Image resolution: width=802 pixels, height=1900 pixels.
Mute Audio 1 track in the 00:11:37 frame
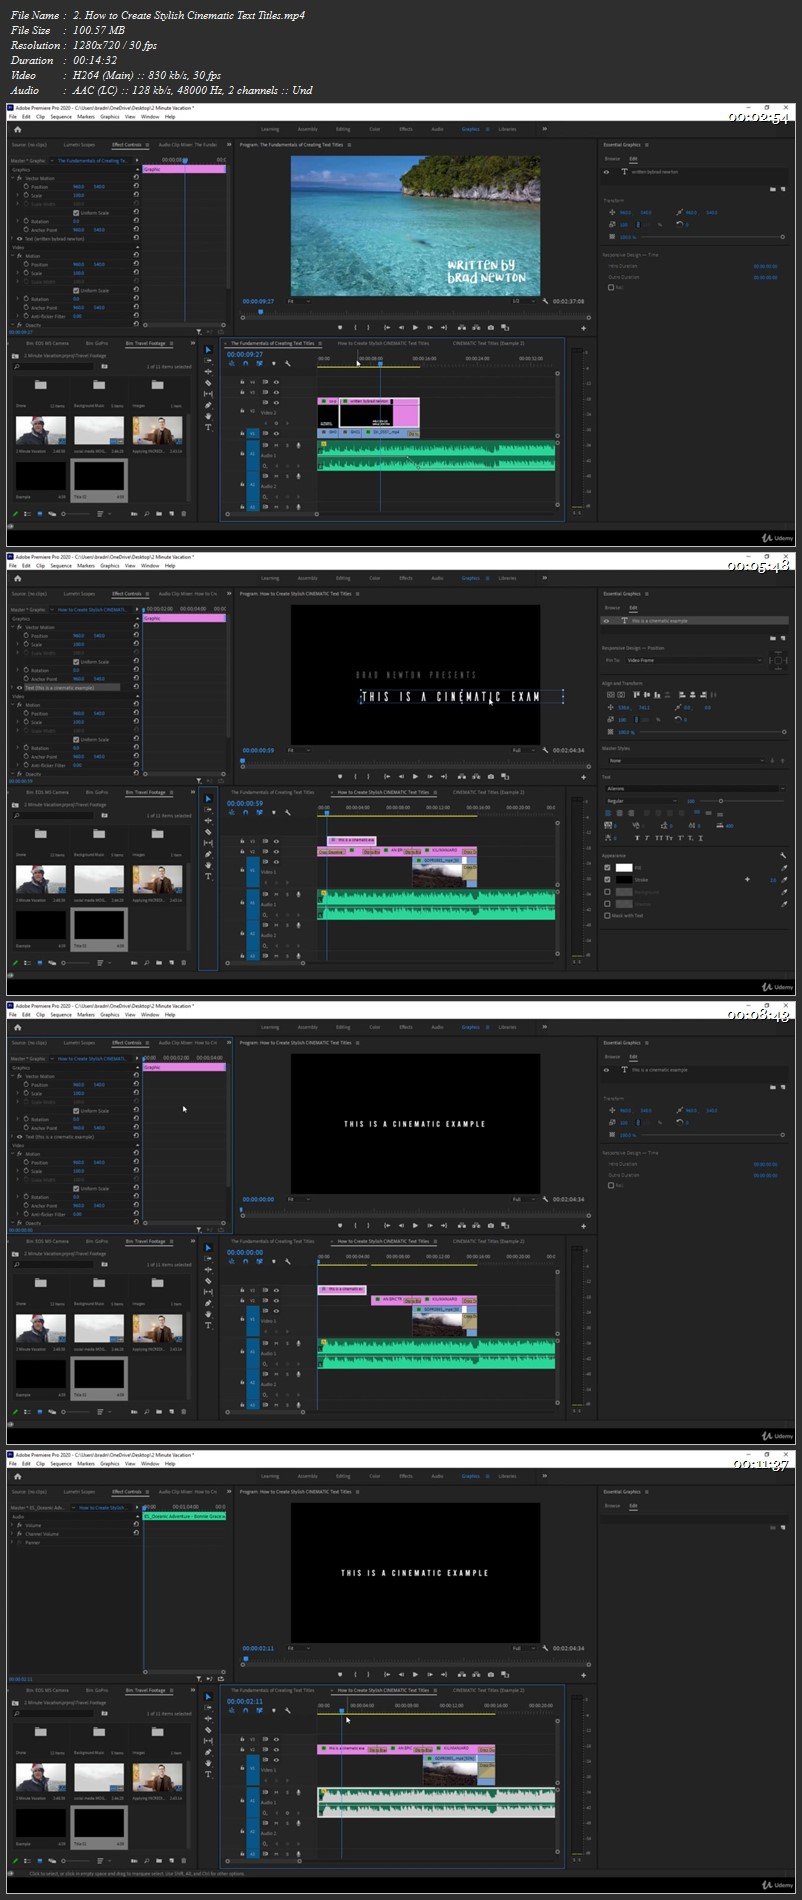click(x=276, y=1792)
